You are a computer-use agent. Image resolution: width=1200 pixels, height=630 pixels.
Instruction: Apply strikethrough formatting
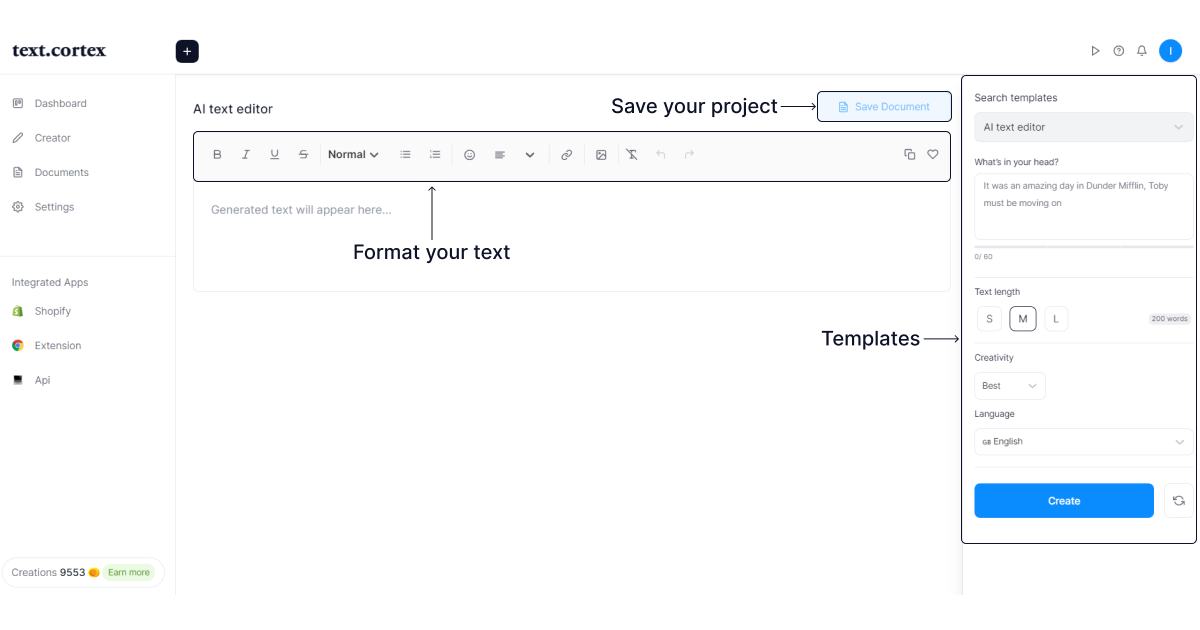pos(304,155)
